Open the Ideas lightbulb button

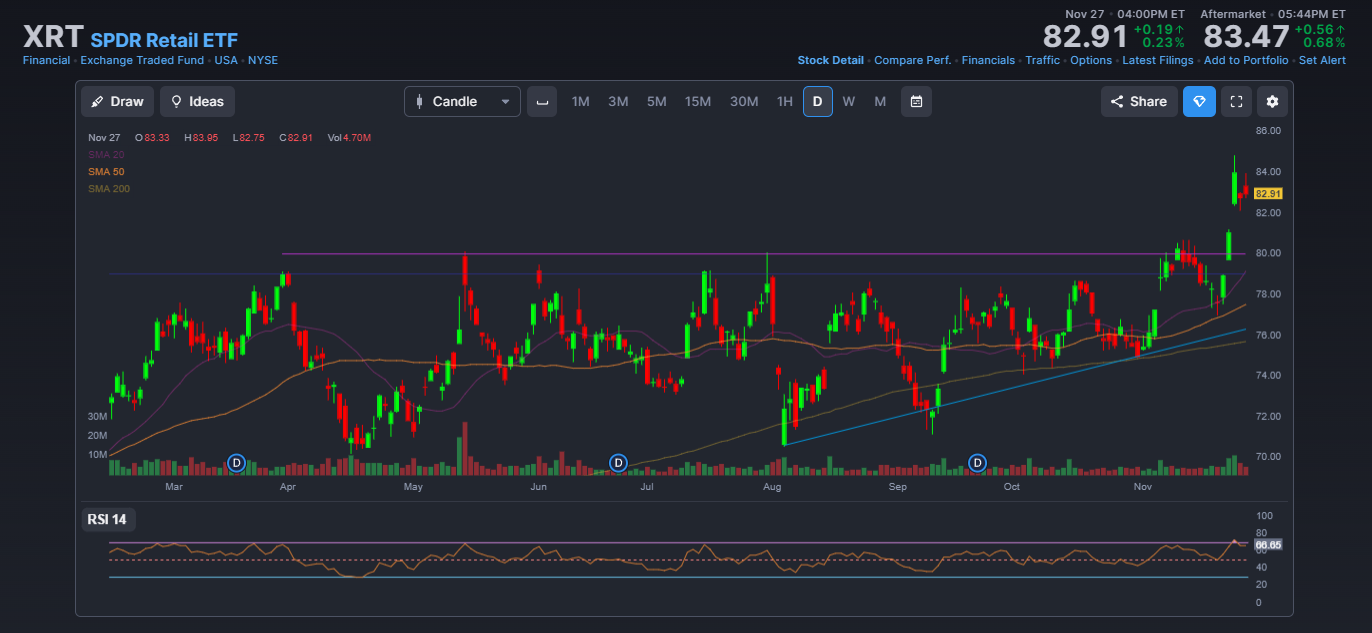click(198, 101)
